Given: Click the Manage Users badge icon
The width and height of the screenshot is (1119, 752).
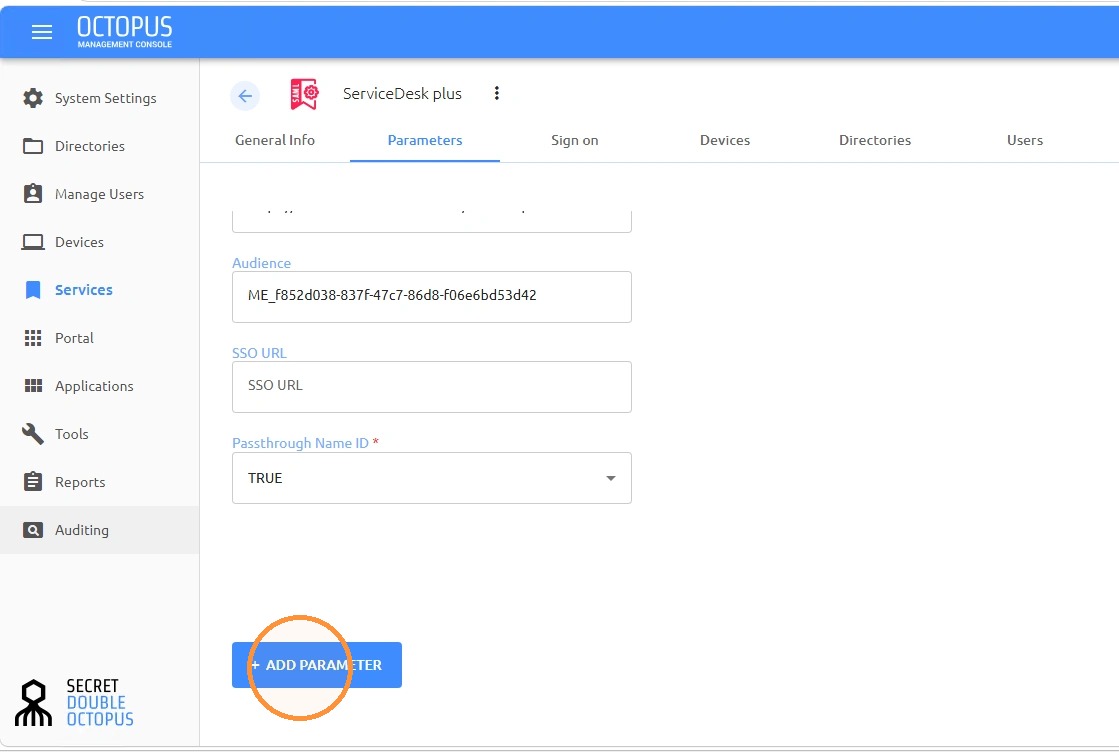Looking at the screenshot, I should 33,194.
